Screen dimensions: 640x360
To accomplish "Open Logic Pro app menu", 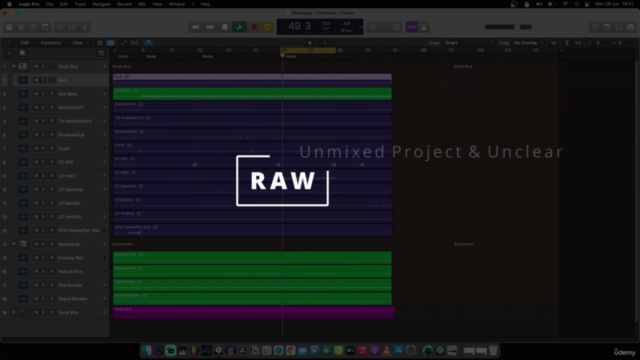I will [x=29, y=4].
